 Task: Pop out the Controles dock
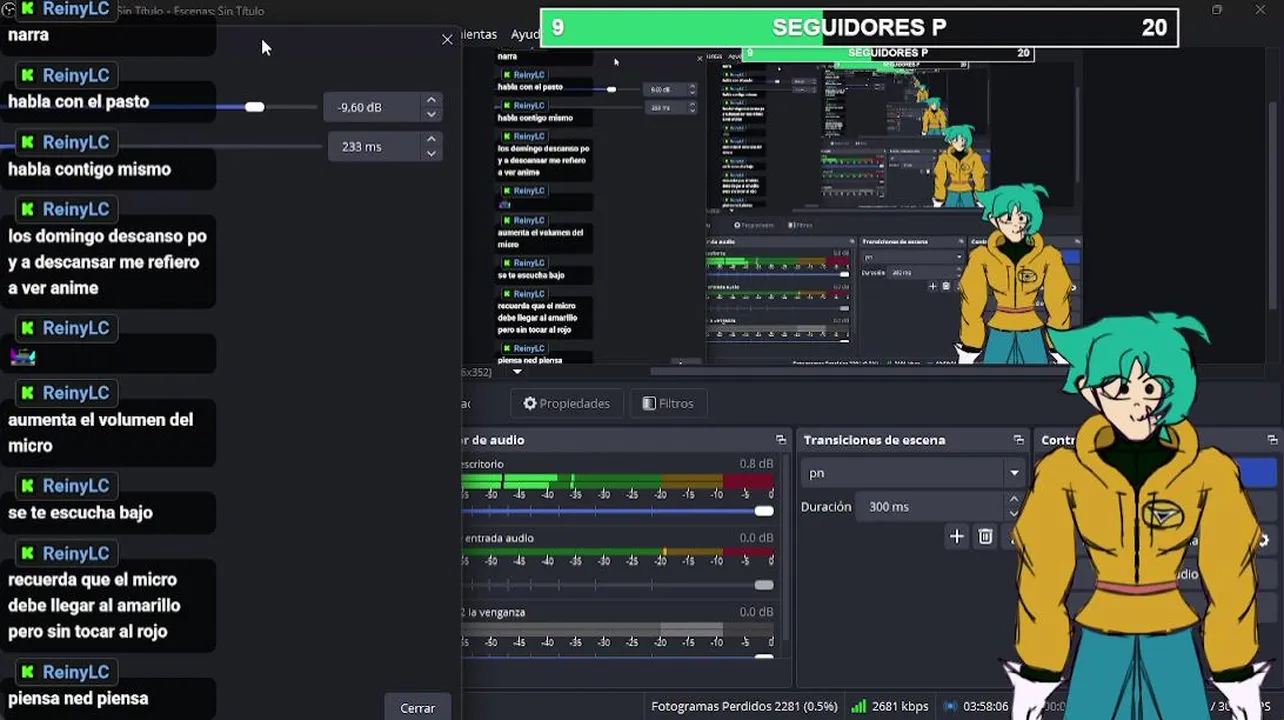[x=1272, y=440]
